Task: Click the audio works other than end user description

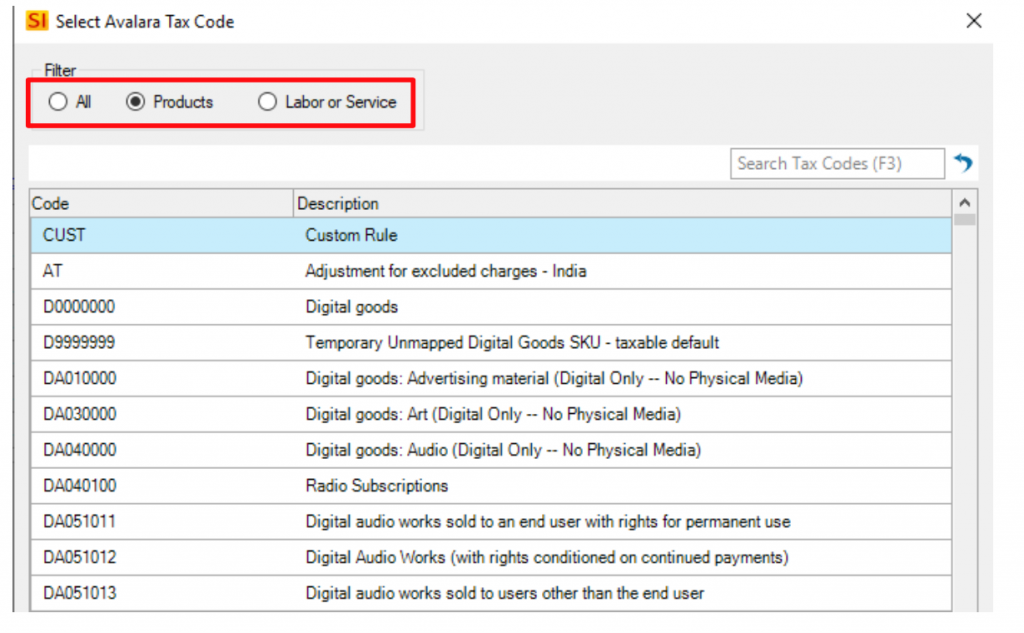Action: coord(505,593)
